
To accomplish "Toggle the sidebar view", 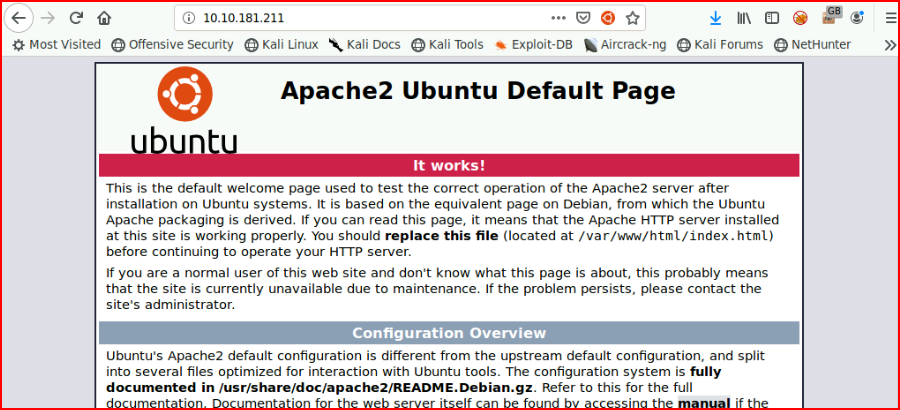I will pos(772,18).
